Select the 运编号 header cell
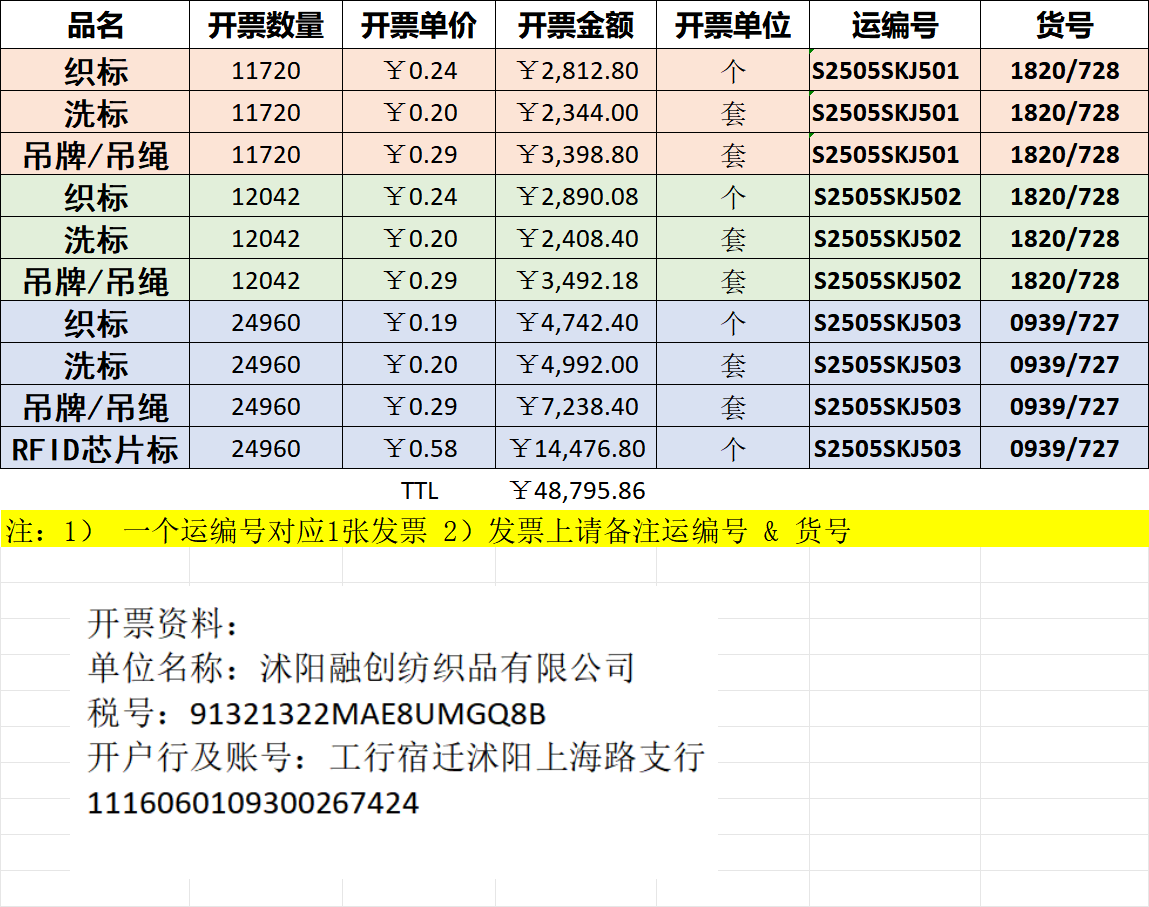 895,25
